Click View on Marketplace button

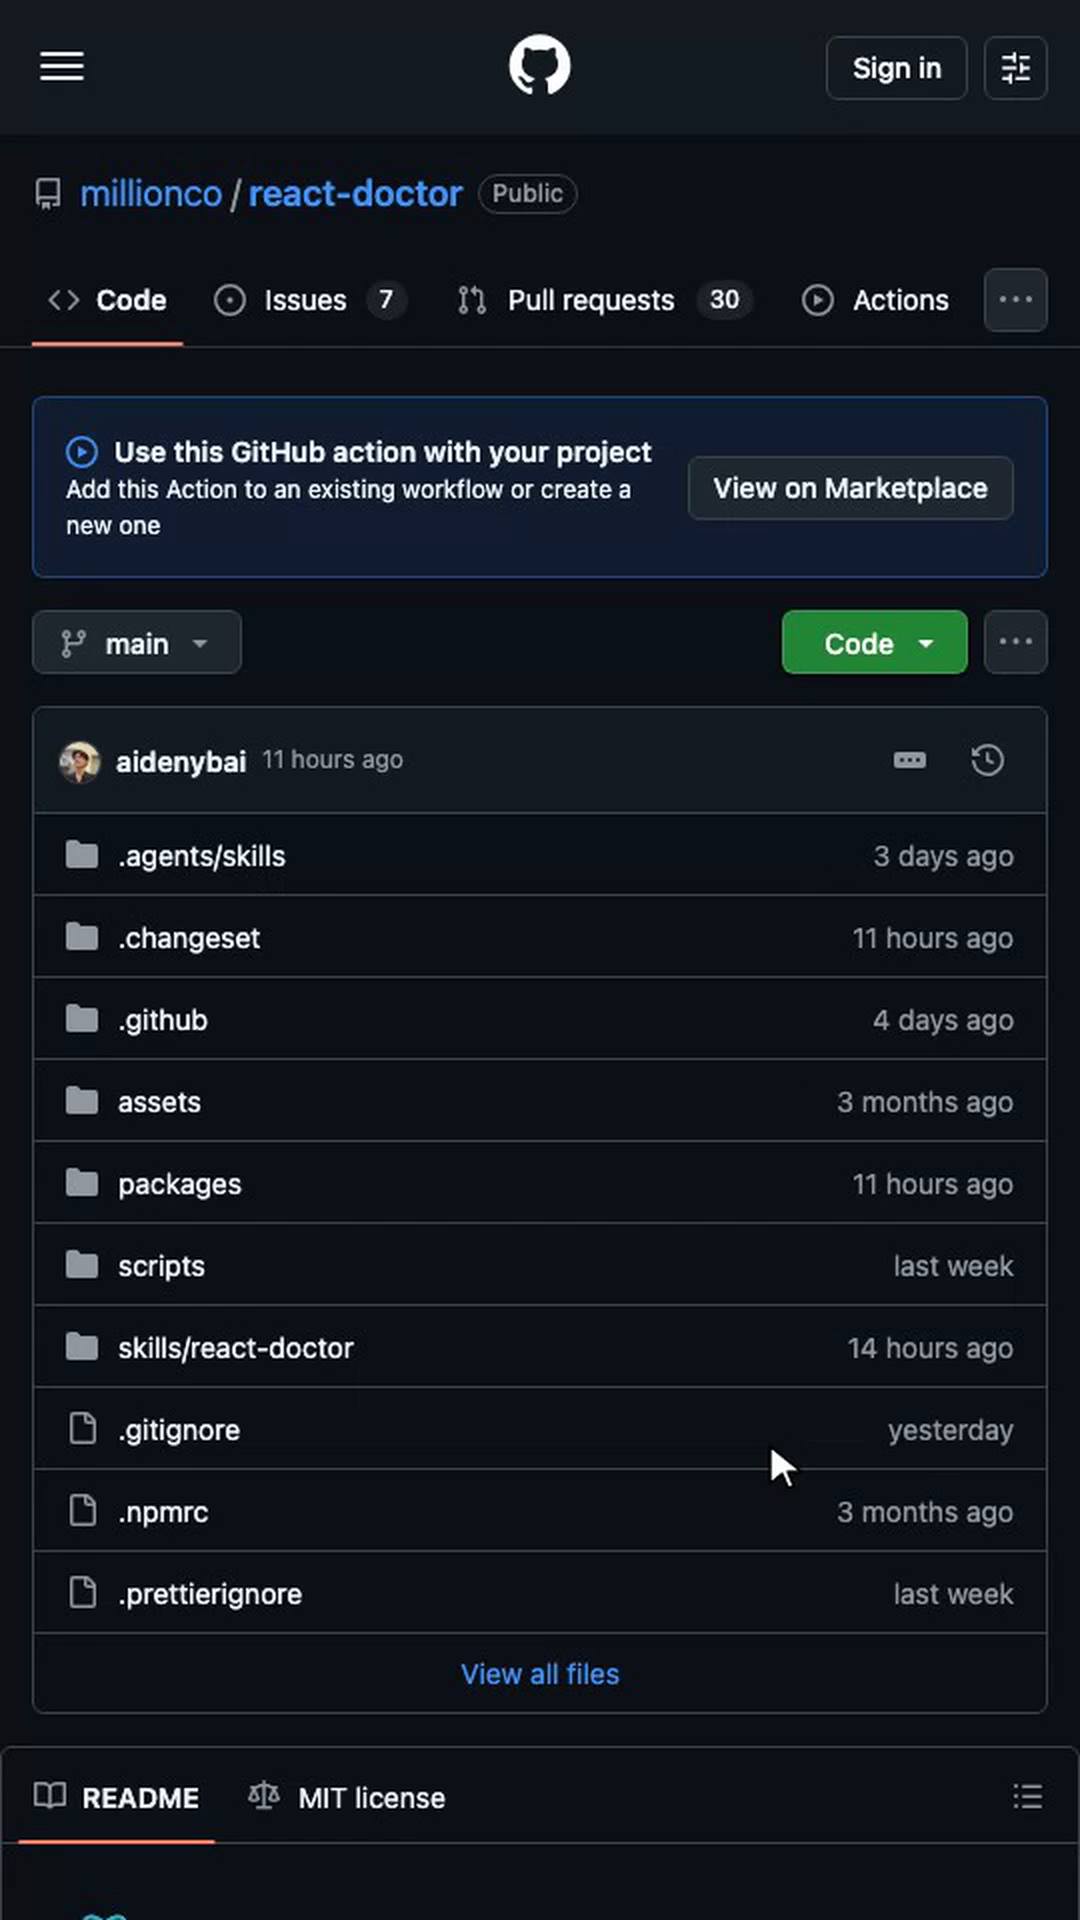pos(851,488)
